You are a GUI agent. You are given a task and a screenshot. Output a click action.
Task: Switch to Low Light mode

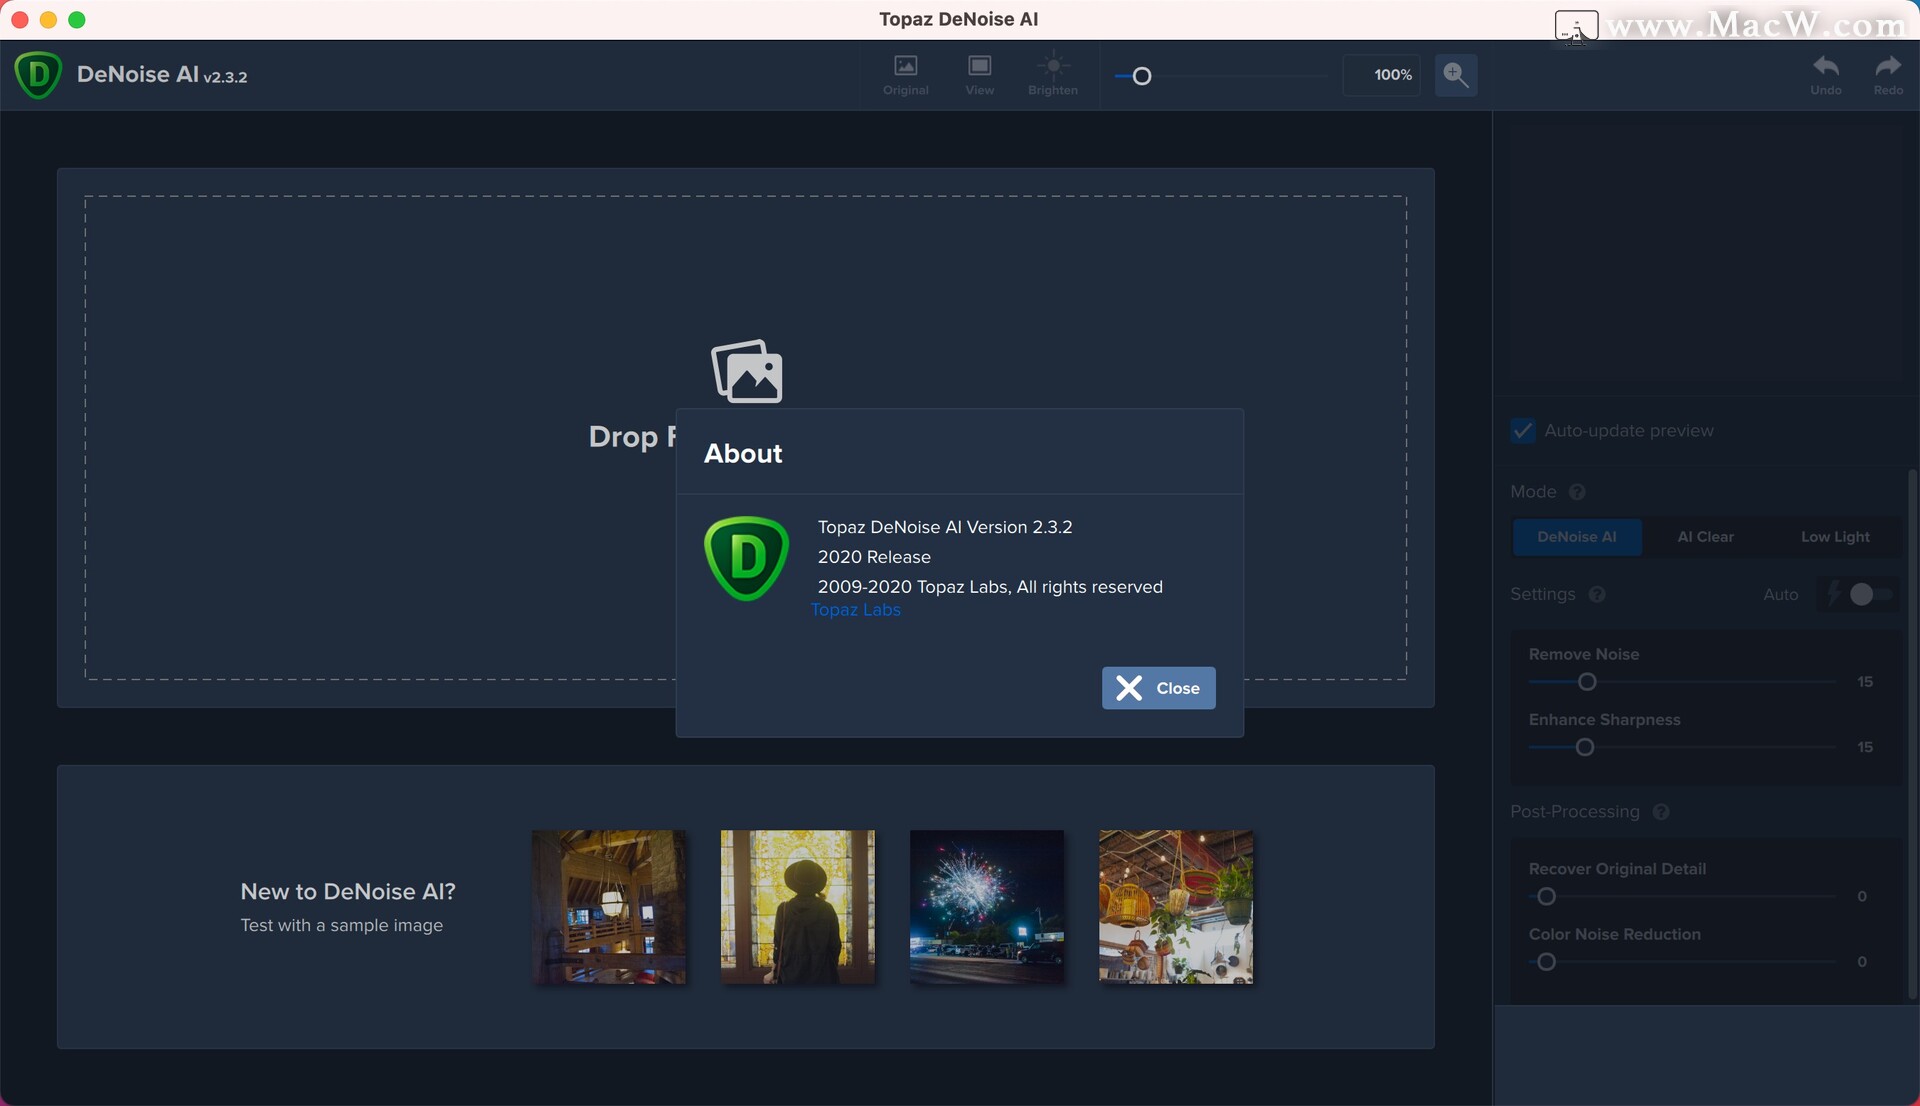[x=1834, y=537]
